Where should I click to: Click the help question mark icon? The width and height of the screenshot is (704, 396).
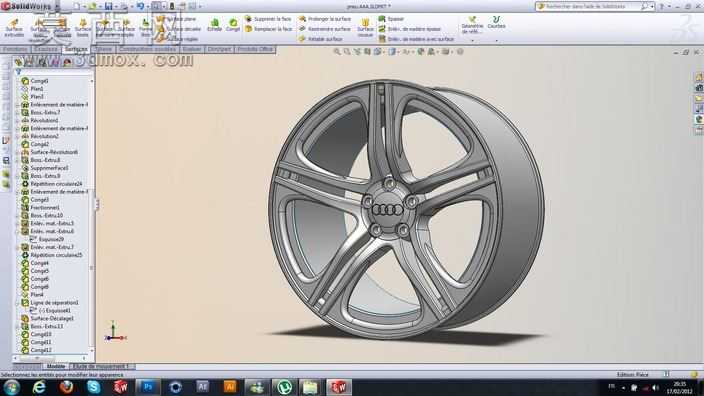pos(661,6)
